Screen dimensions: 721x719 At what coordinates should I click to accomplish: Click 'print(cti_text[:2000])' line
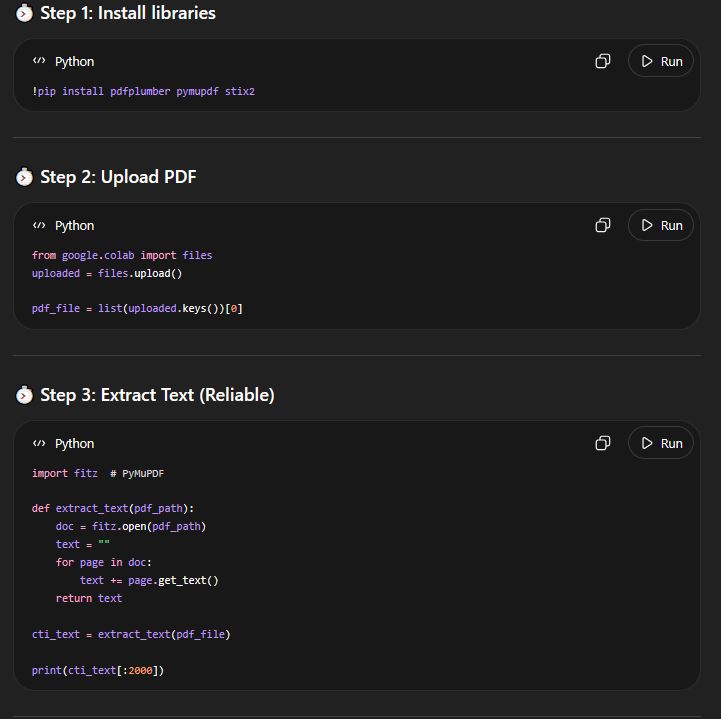click(97, 671)
